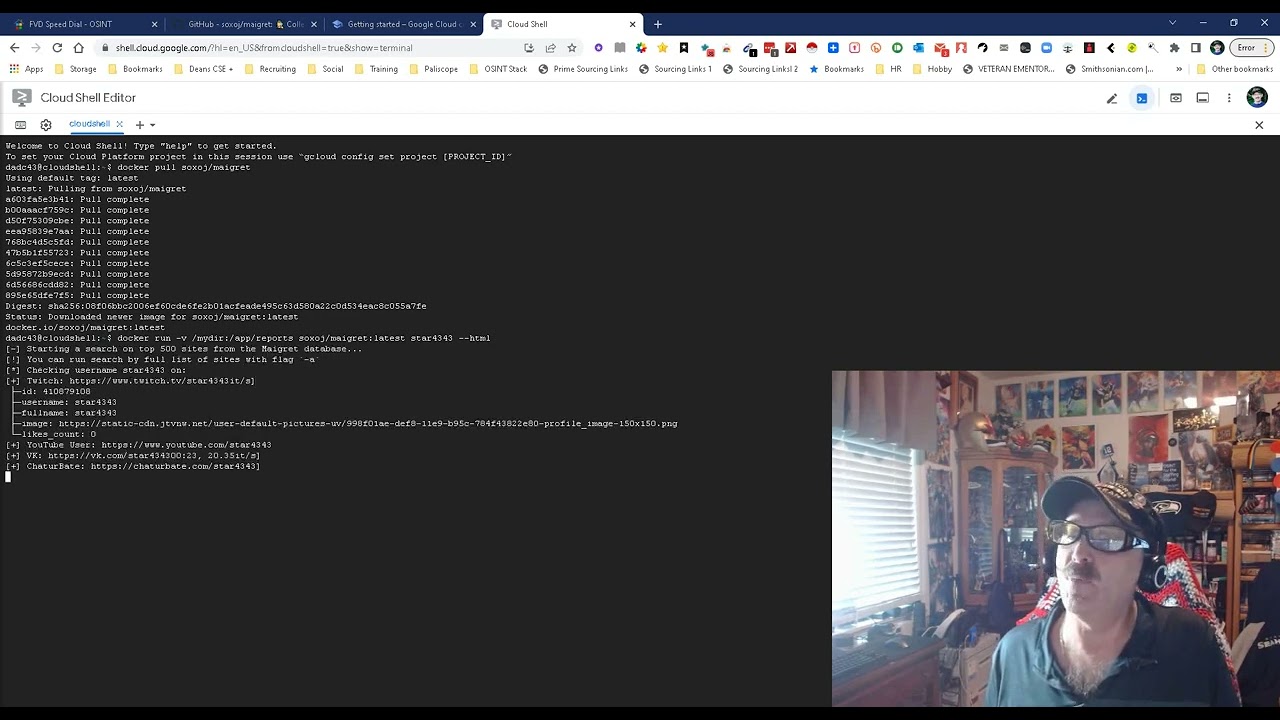Open the Cloud Shell Editor pencil icon
1280x720 pixels.
click(x=1111, y=98)
